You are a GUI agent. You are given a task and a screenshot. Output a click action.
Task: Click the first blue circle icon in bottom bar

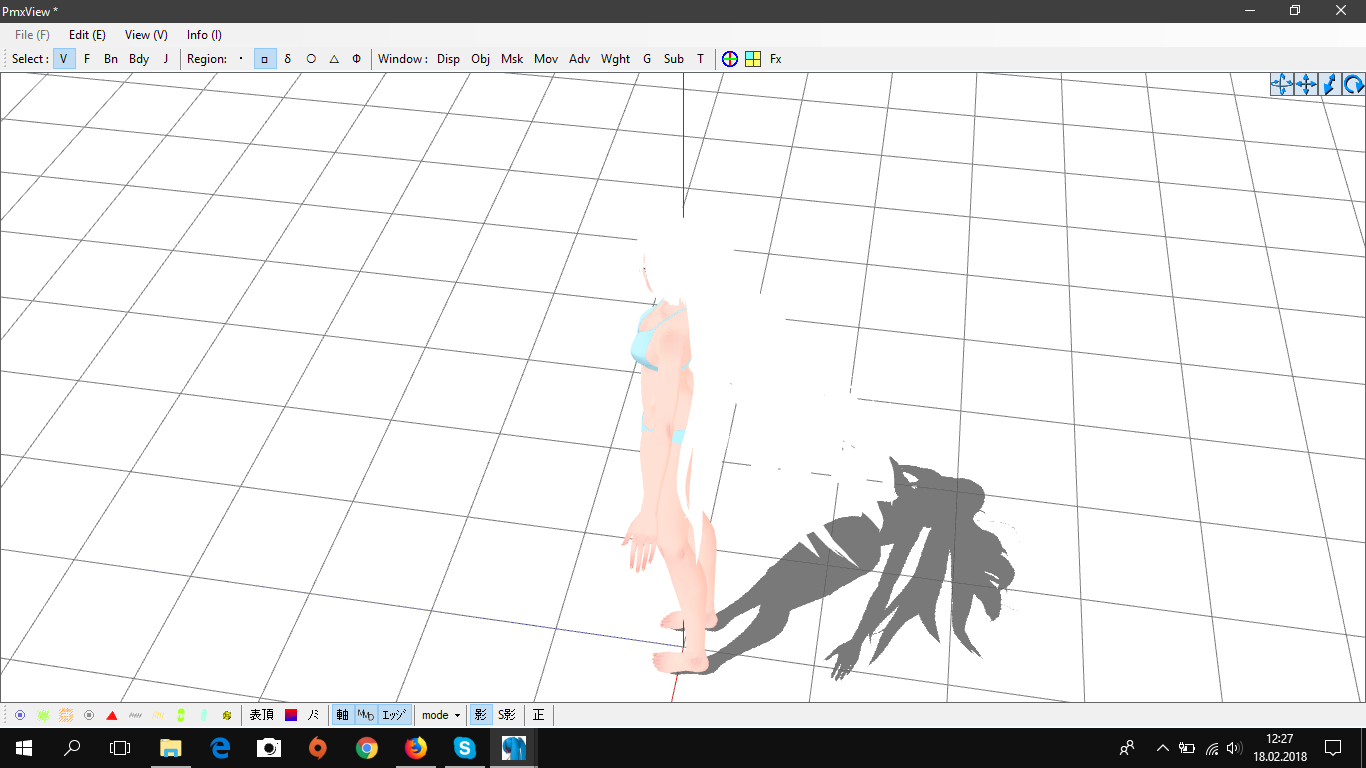(20, 715)
